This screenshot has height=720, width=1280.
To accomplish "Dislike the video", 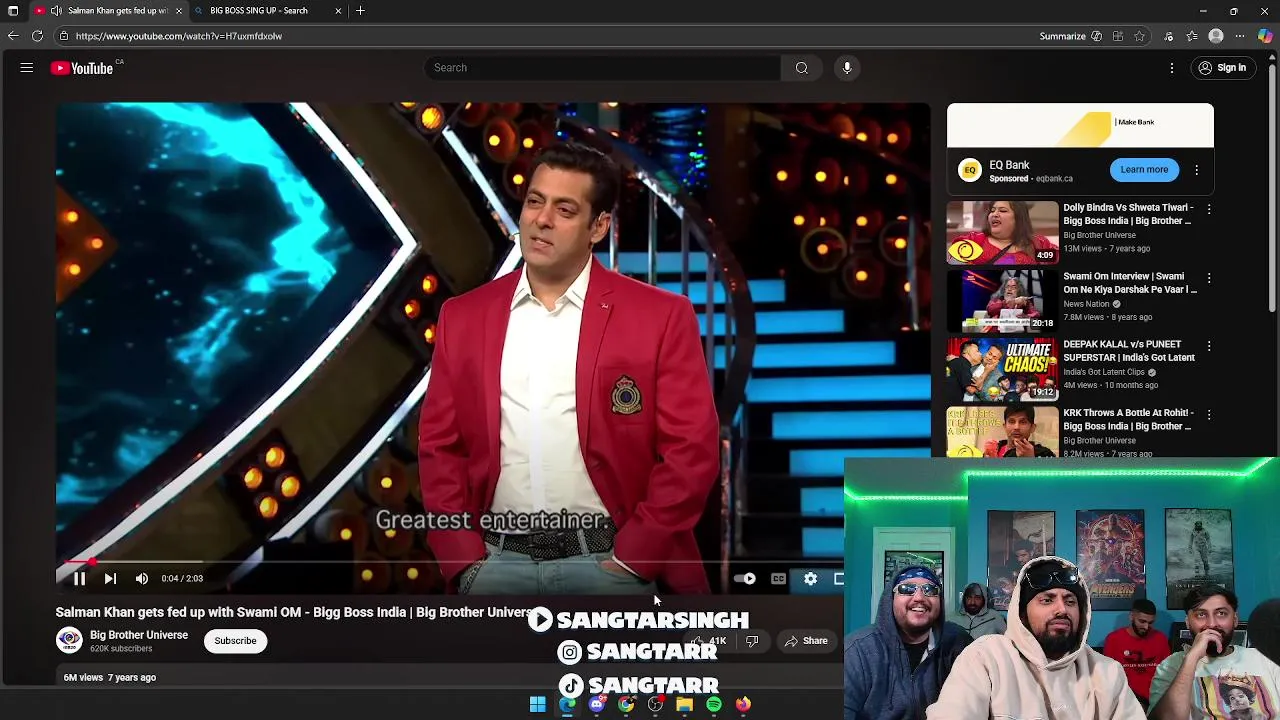I will point(752,641).
